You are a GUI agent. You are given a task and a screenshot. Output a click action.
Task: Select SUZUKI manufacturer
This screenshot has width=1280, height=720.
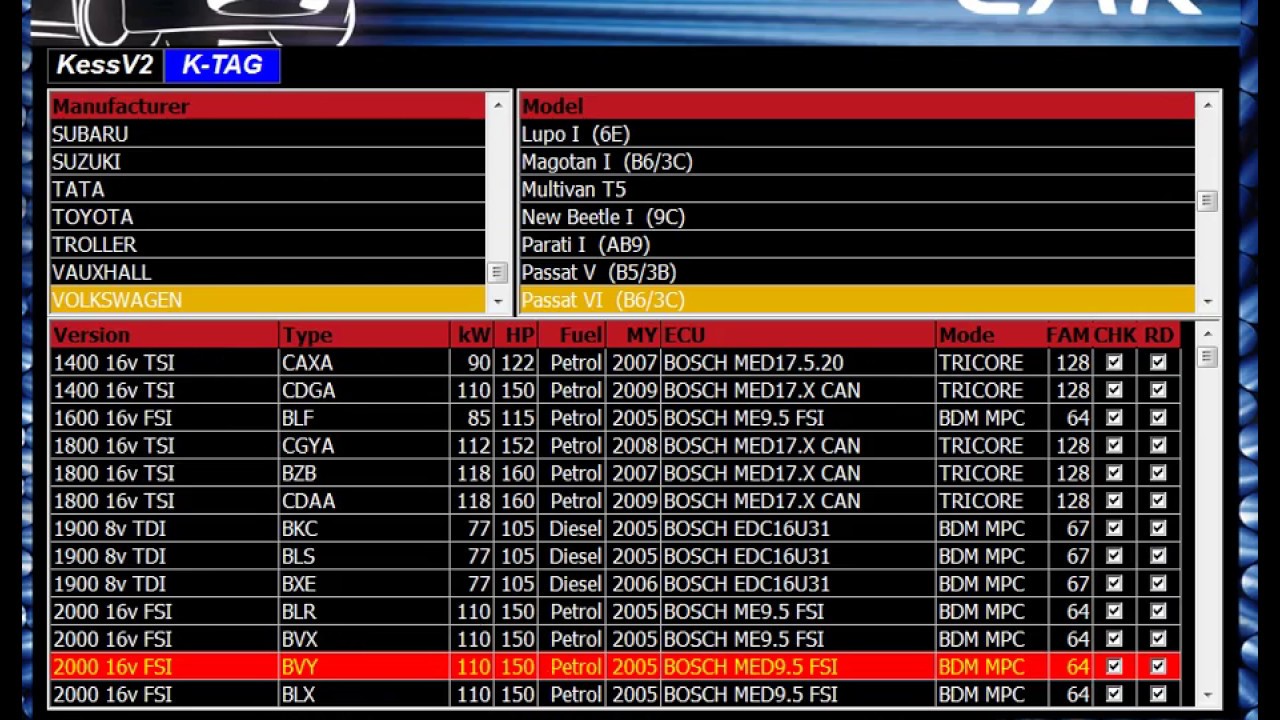(x=268, y=162)
